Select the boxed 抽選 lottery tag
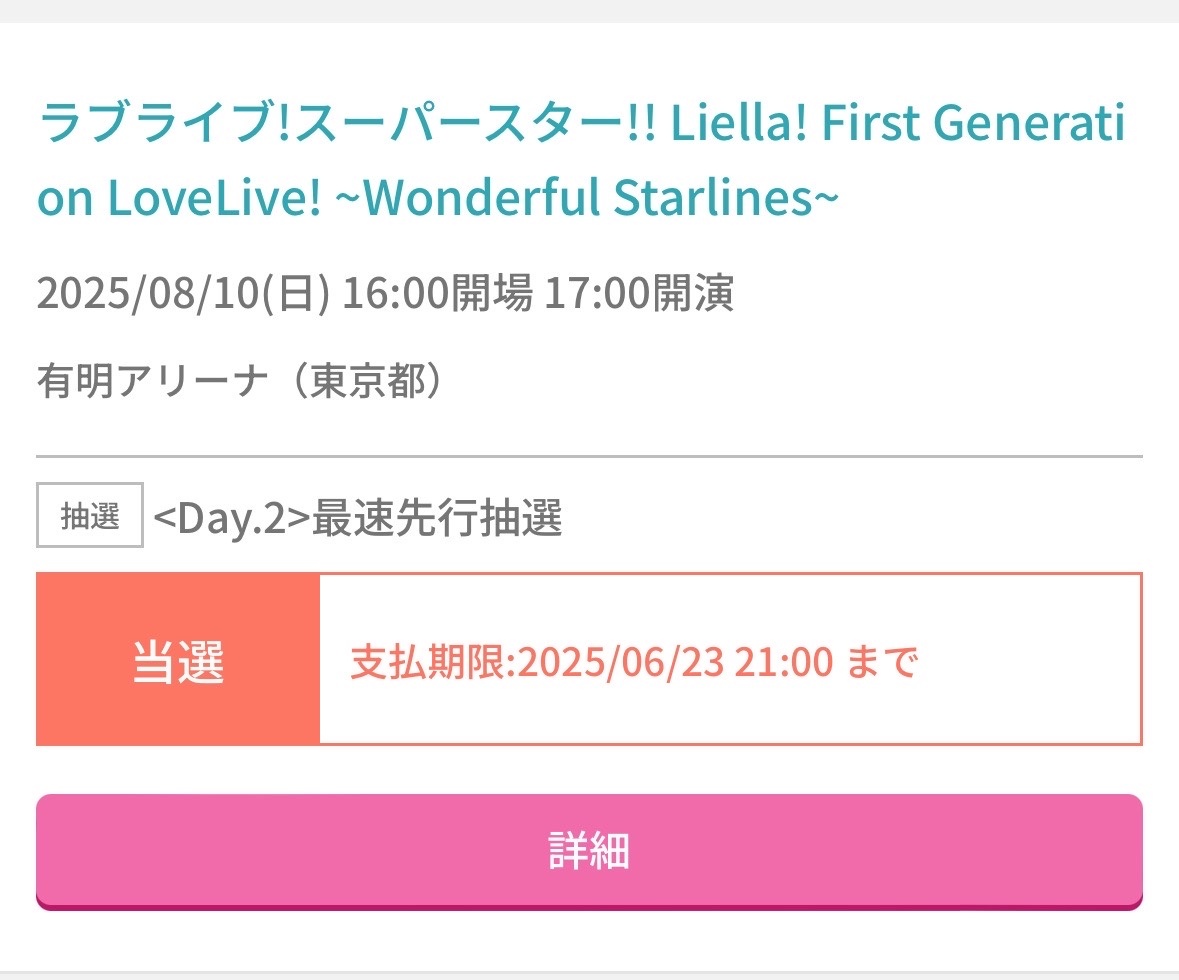Viewport: 1179px width, 980px height. click(90, 515)
